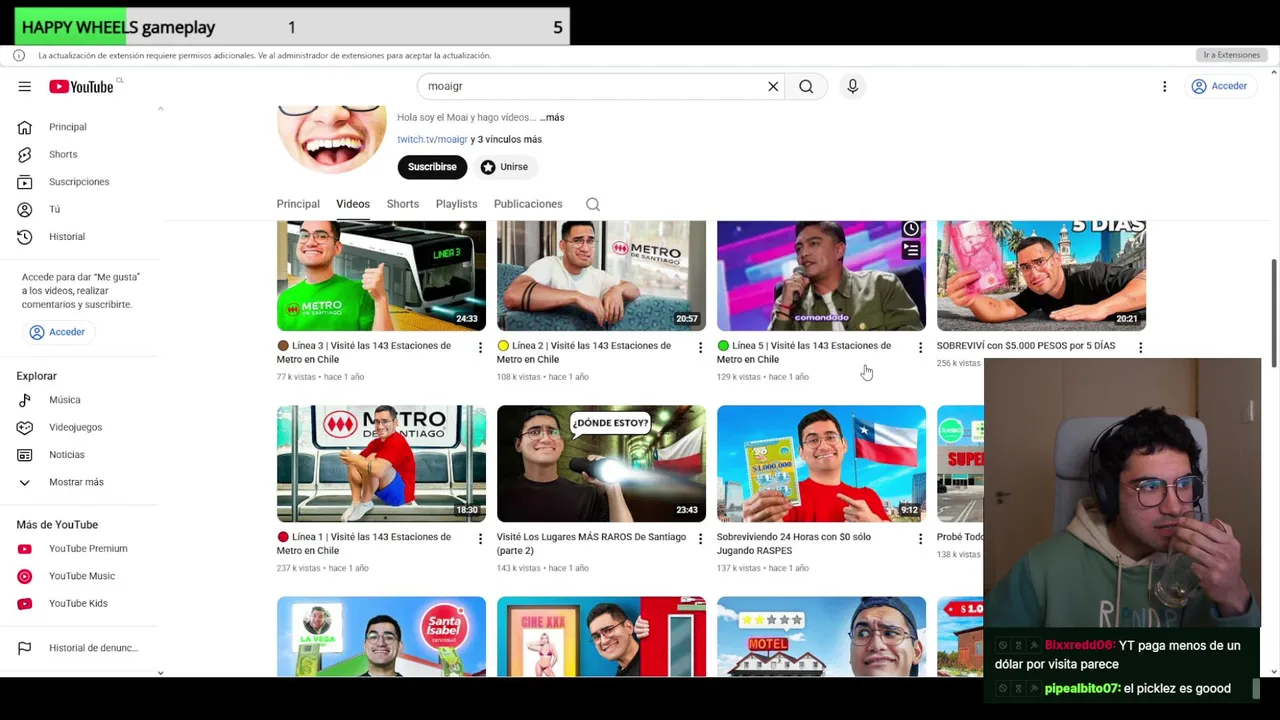Image resolution: width=1280 pixels, height=720 pixels.
Task: Open Shorts from the sidebar
Action: tap(62, 154)
